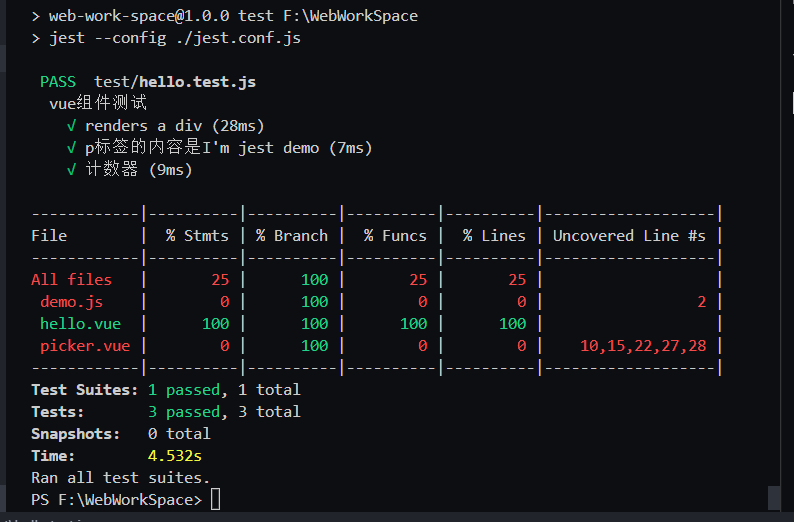Click demo.js uncovered line number 2
794x522 pixels.
[x=701, y=302]
